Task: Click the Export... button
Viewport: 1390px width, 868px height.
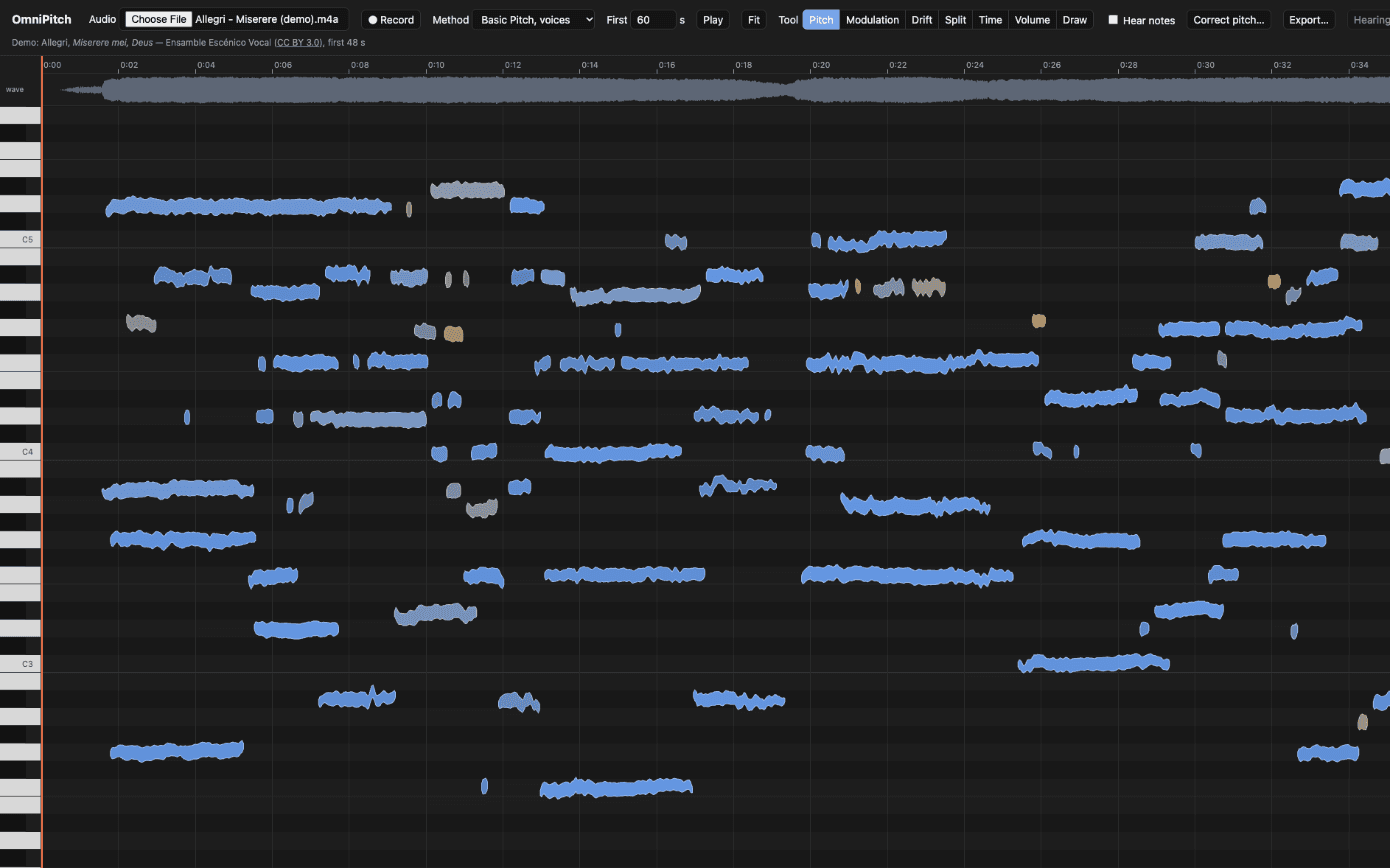Action: pos(1309,20)
